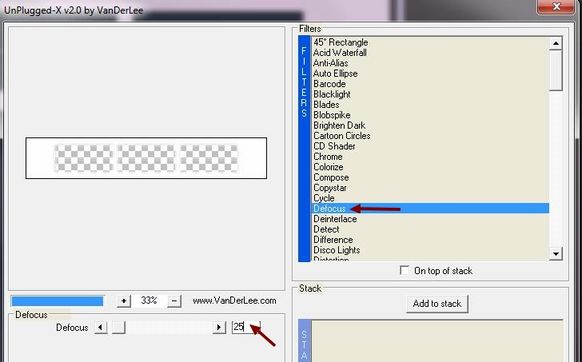Click the Defocus slider right arrow

[x=219, y=327]
